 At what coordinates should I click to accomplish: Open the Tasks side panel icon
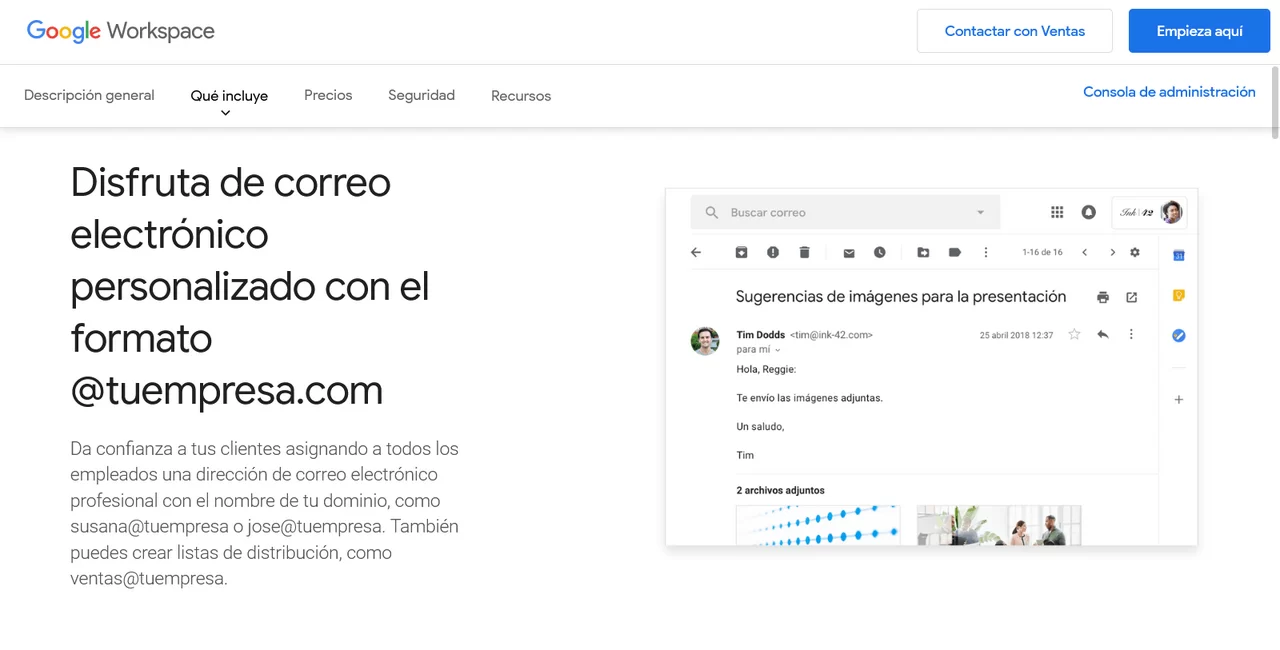pos(1179,336)
